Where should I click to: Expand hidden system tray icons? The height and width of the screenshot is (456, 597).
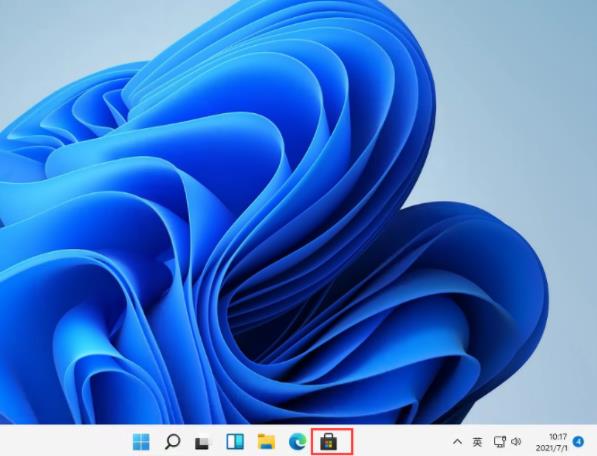click(457, 442)
